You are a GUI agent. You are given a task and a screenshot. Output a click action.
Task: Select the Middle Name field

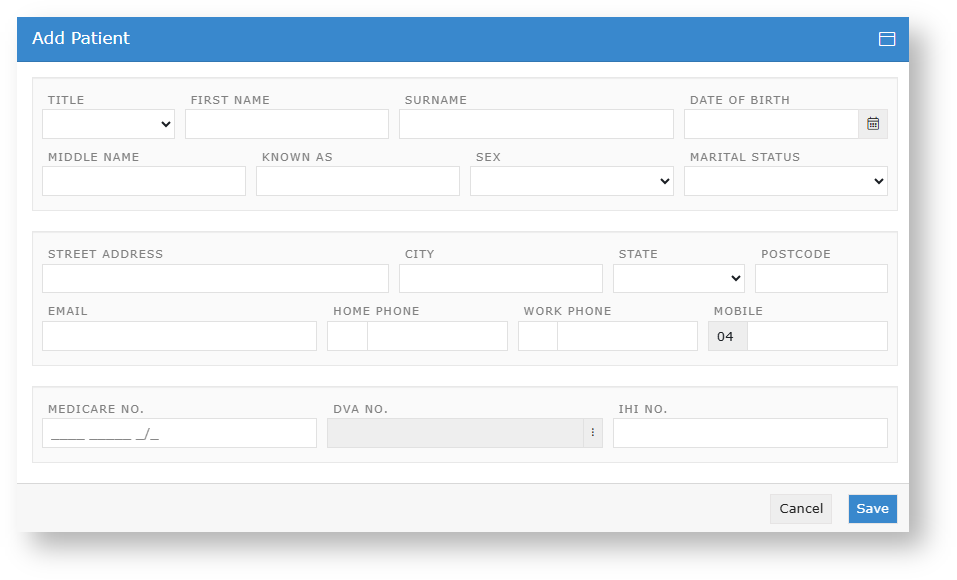coord(144,181)
